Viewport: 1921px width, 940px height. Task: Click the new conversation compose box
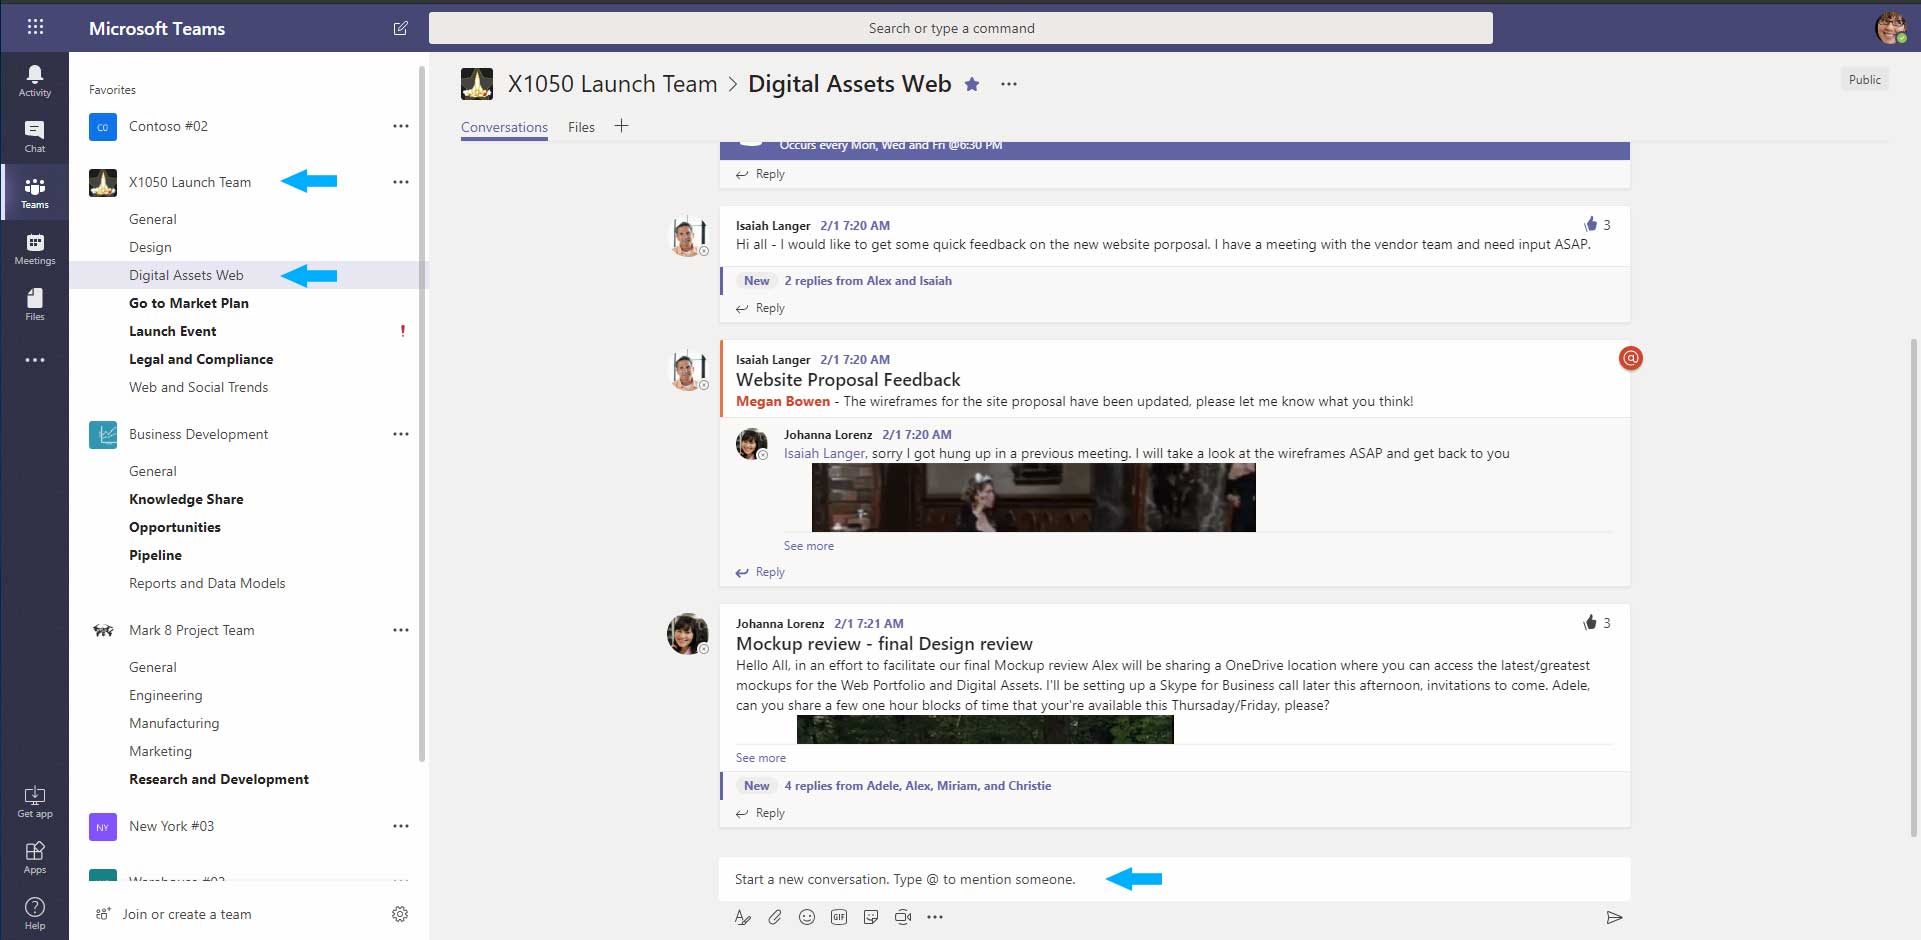1175,879
